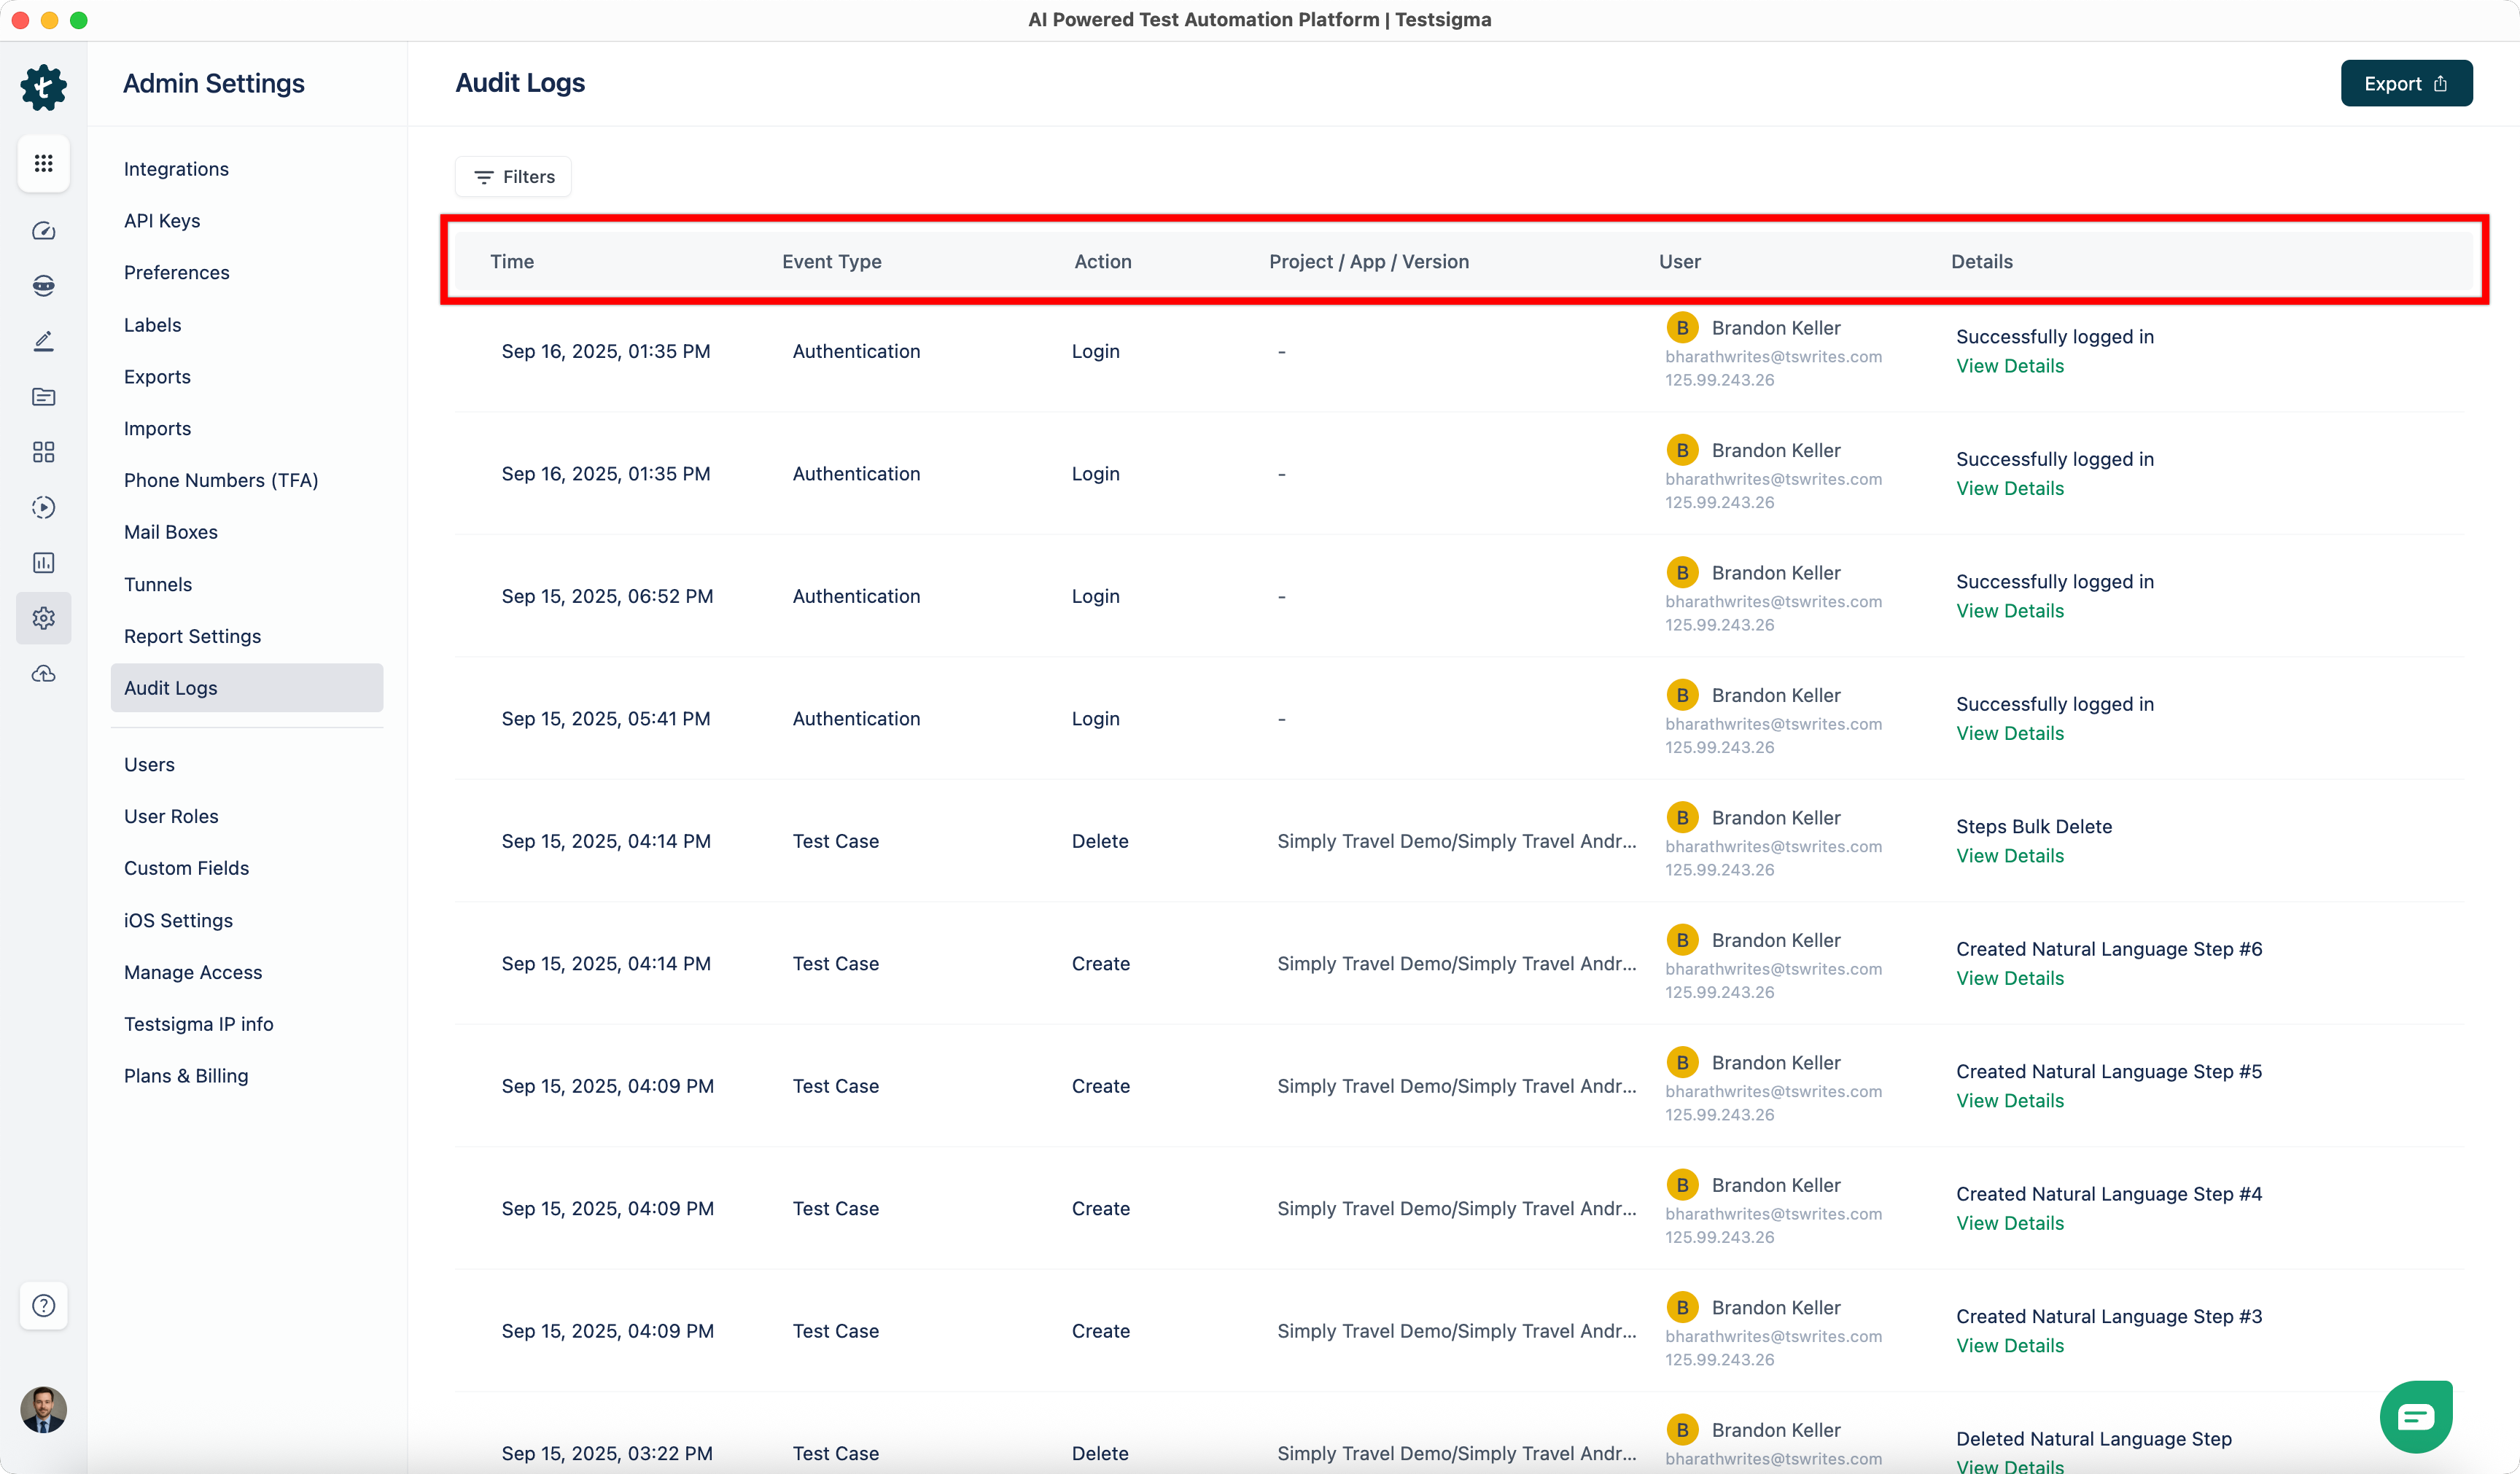2520x1474 pixels.
Task: Open the green chat support bubble
Action: click(x=2415, y=1416)
